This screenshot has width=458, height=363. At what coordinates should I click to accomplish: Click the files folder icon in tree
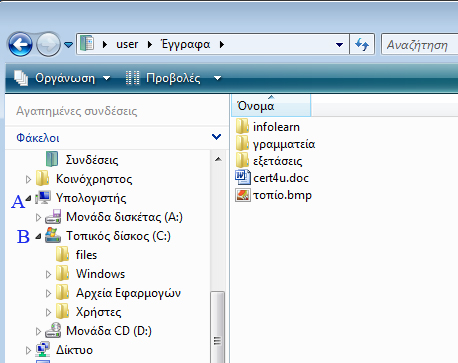pyautogui.click(x=62, y=254)
